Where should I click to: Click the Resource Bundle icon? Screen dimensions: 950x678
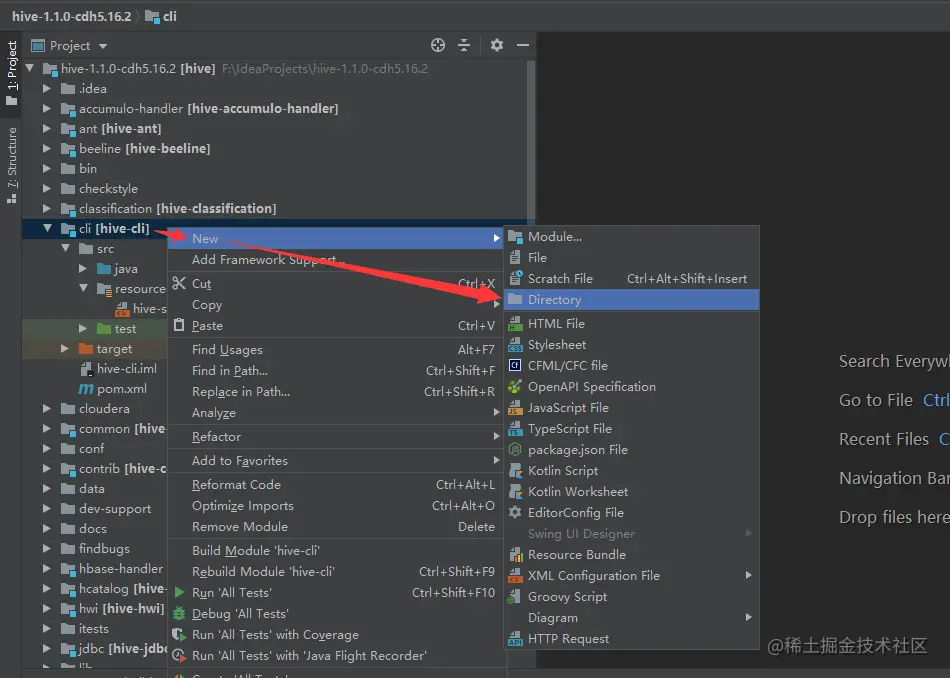(515, 554)
